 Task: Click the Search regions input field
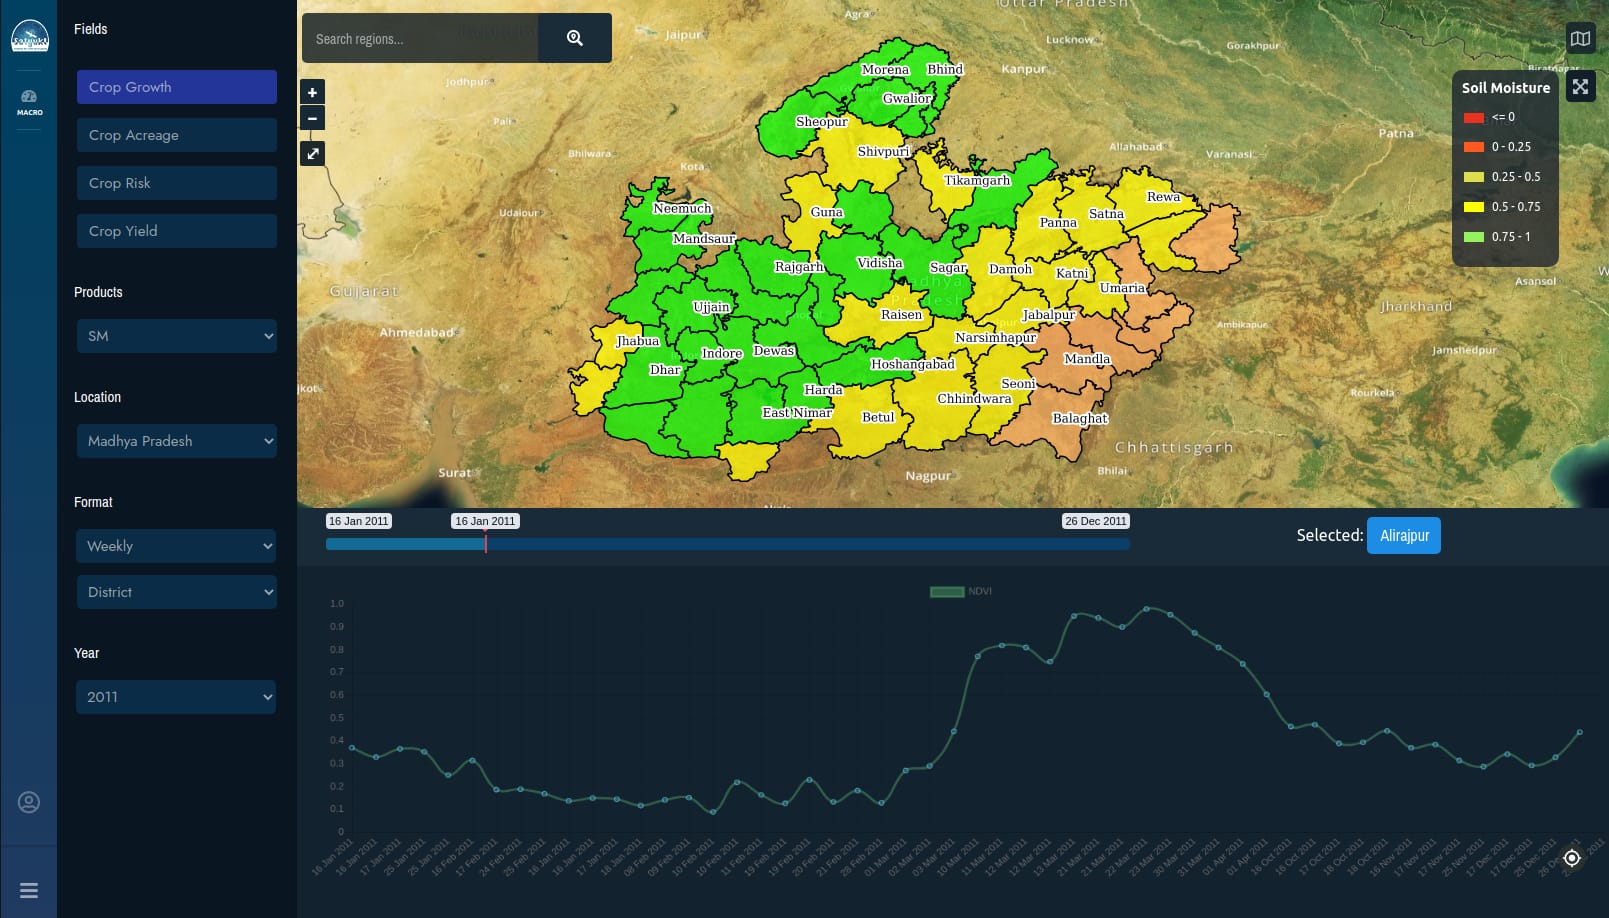coord(420,39)
